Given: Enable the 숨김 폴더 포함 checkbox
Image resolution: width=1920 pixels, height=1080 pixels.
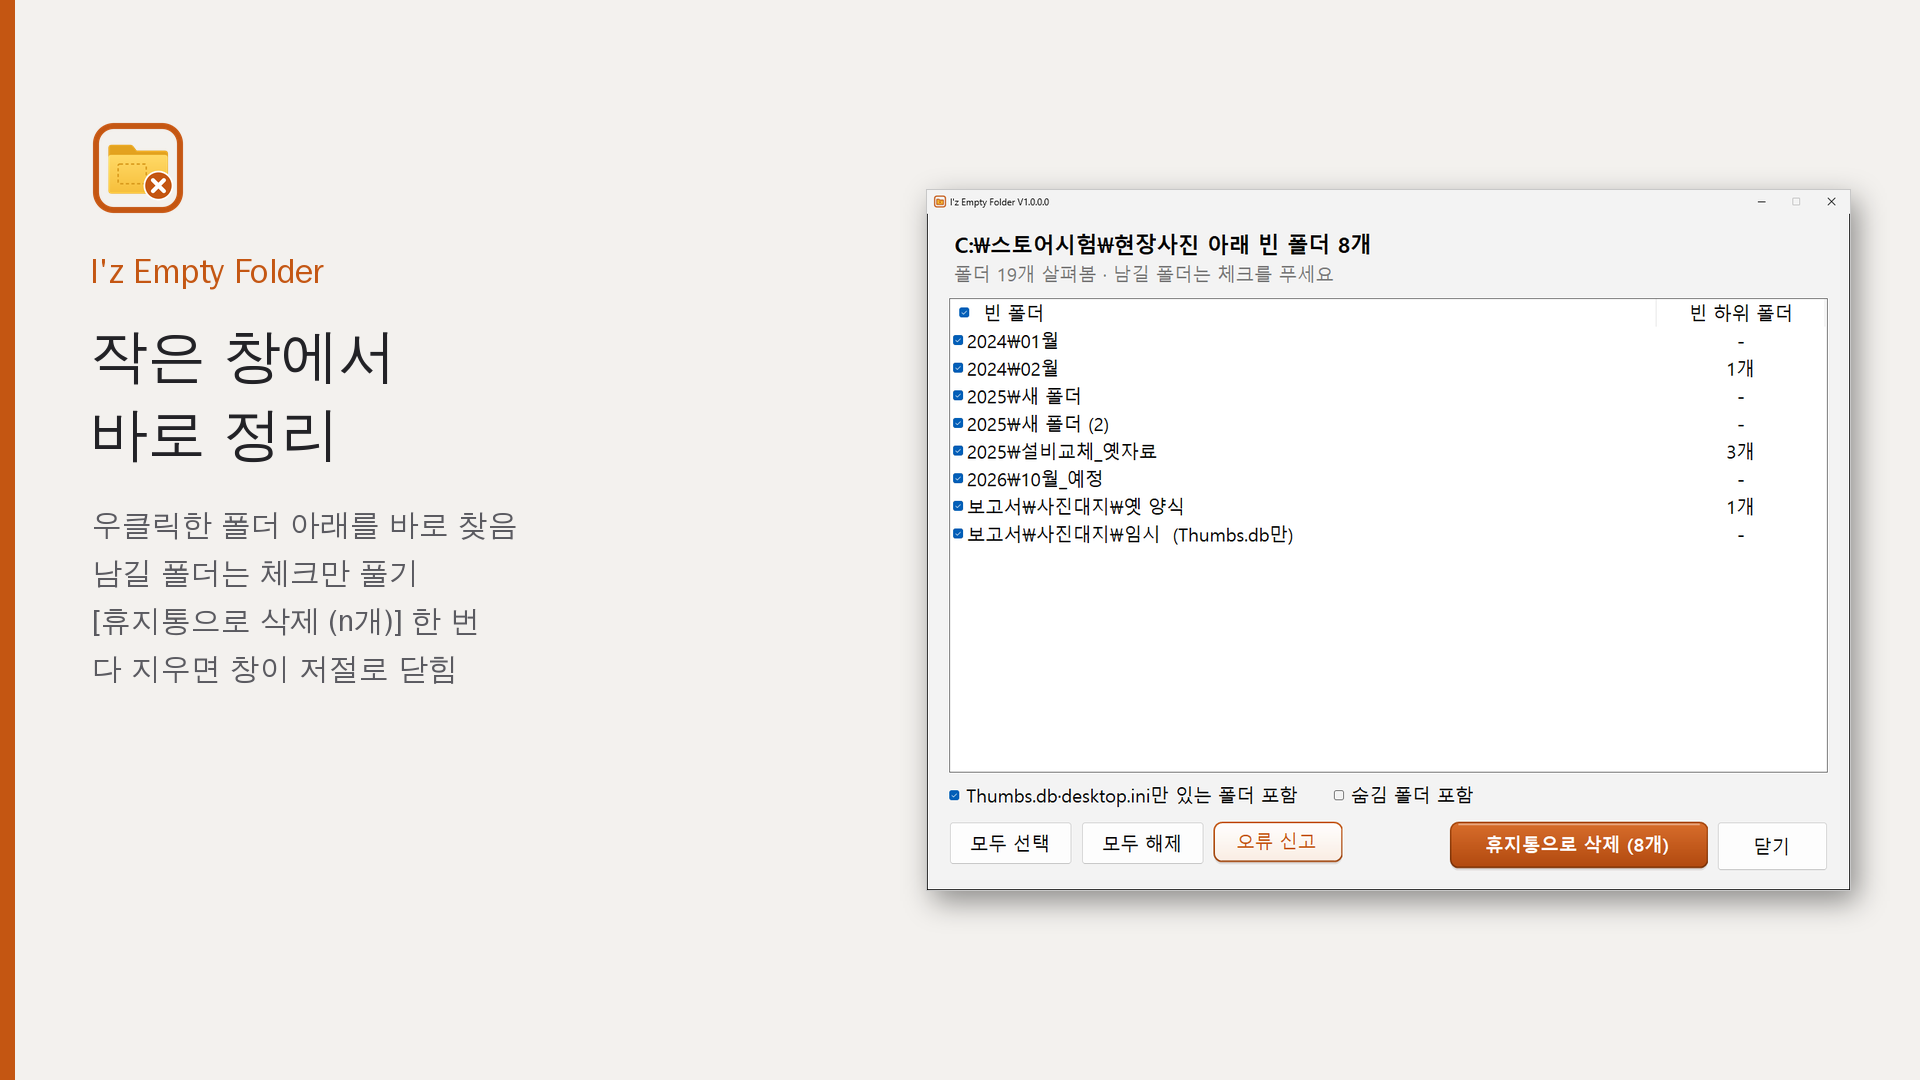Looking at the screenshot, I should [x=1339, y=796].
